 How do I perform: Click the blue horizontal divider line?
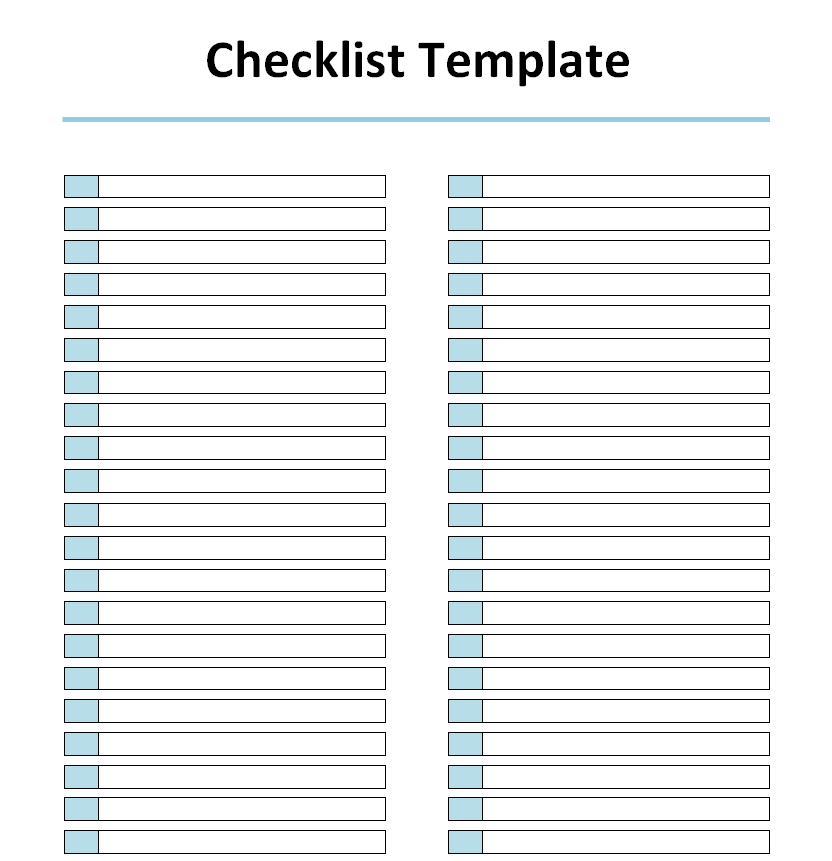(x=416, y=119)
